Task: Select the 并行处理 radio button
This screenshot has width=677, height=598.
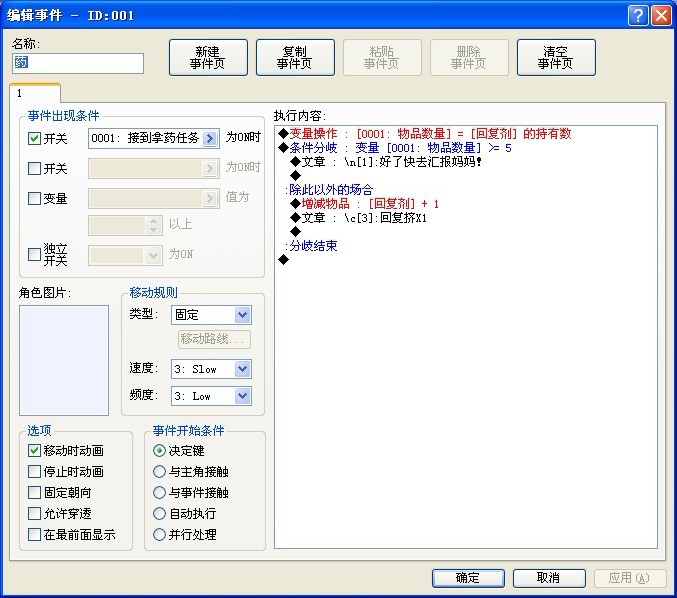Action: tap(159, 535)
